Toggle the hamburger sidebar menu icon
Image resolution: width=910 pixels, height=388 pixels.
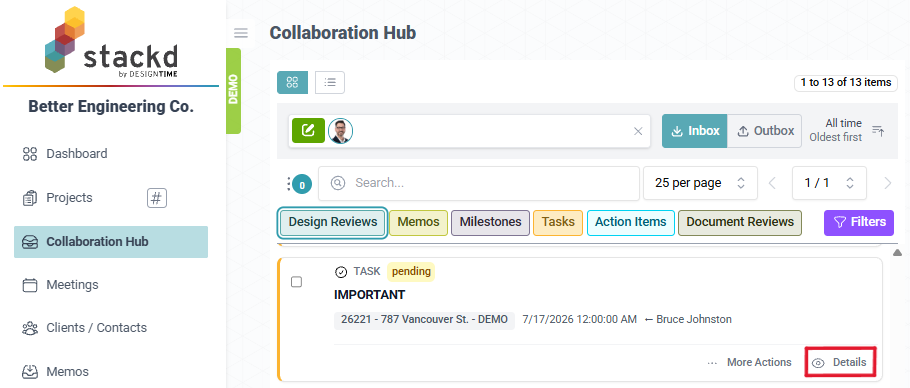[241, 33]
